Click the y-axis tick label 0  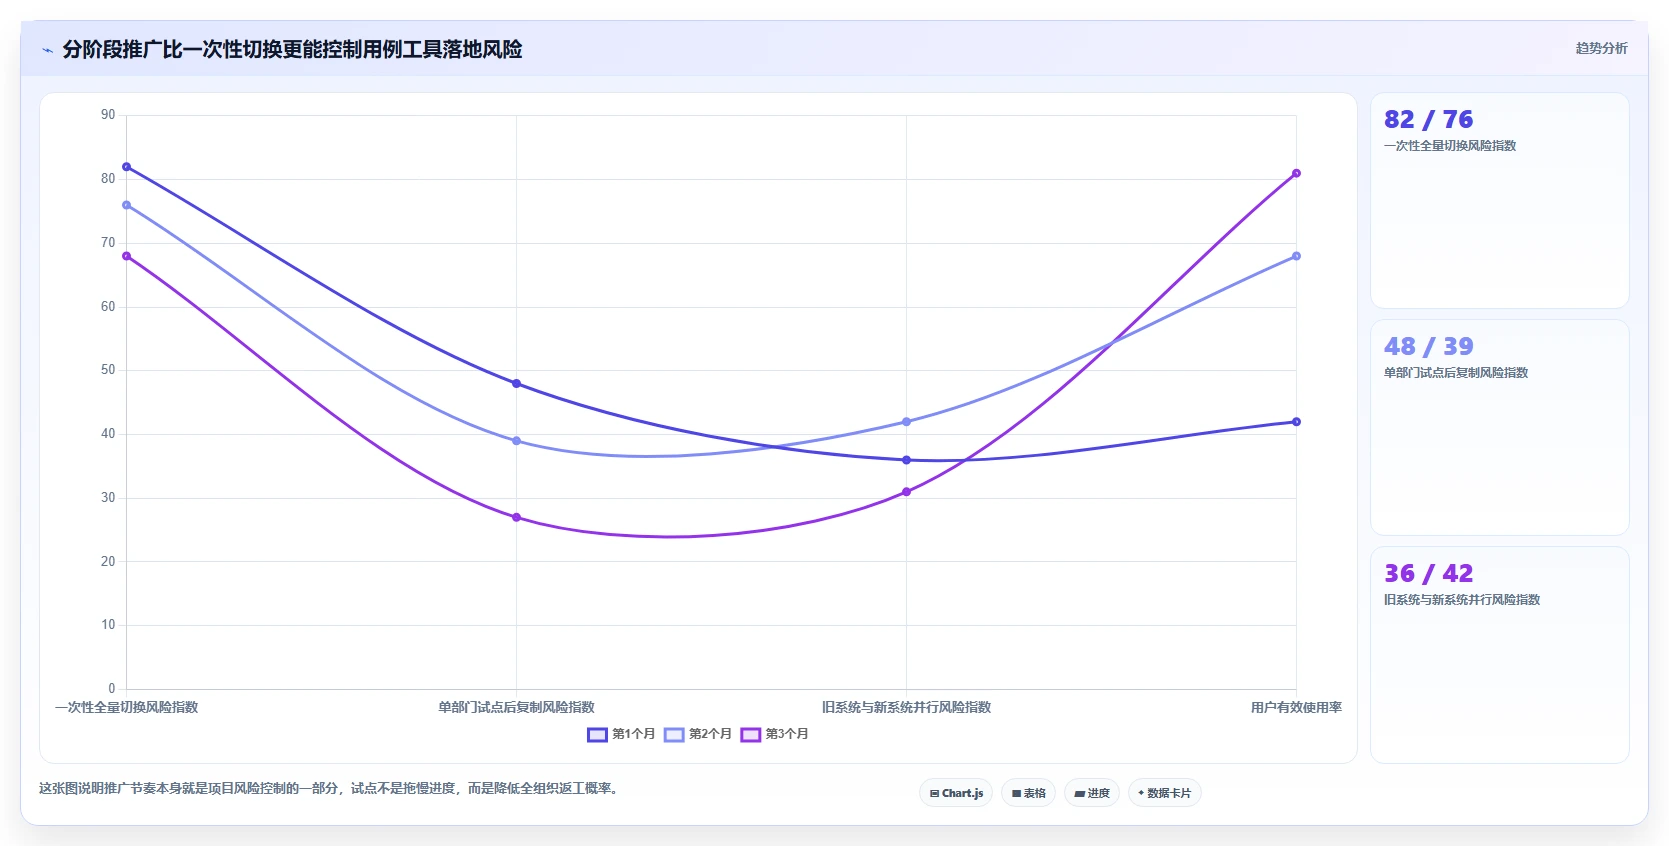[x=112, y=688]
